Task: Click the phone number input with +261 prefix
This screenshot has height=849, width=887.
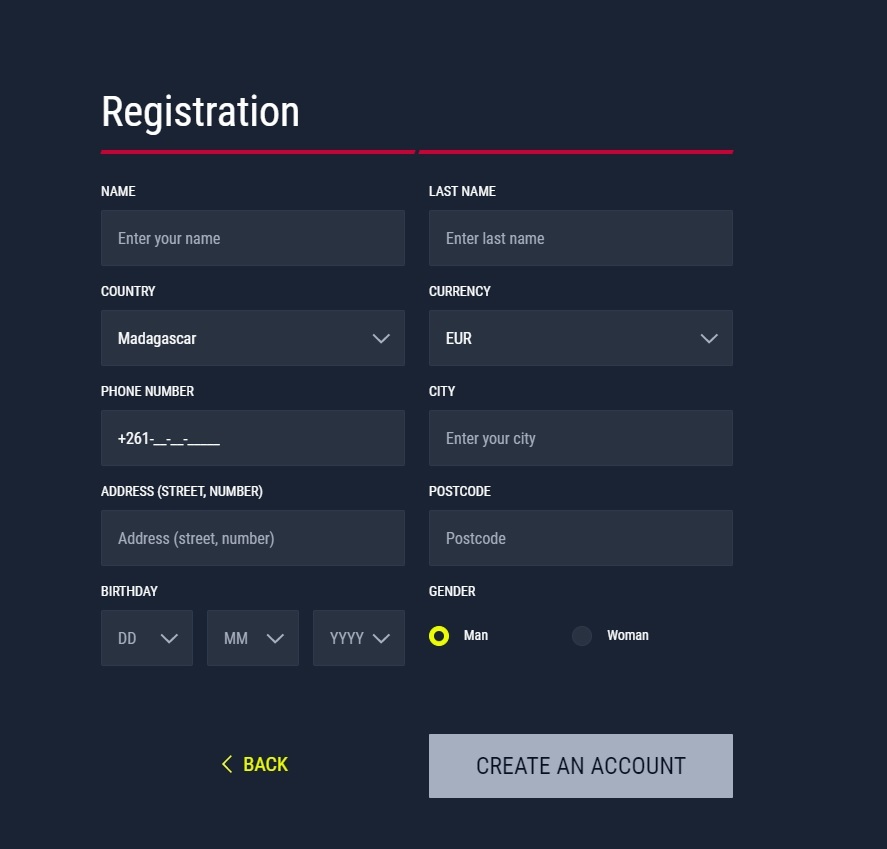Action: [x=252, y=438]
